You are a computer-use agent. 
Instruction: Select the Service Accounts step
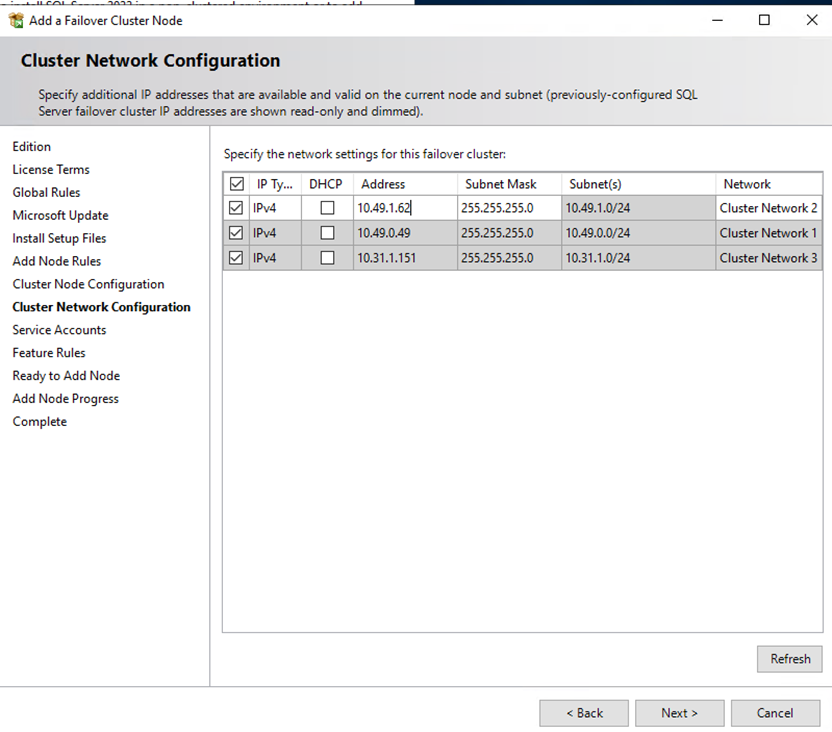[x=59, y=330]
